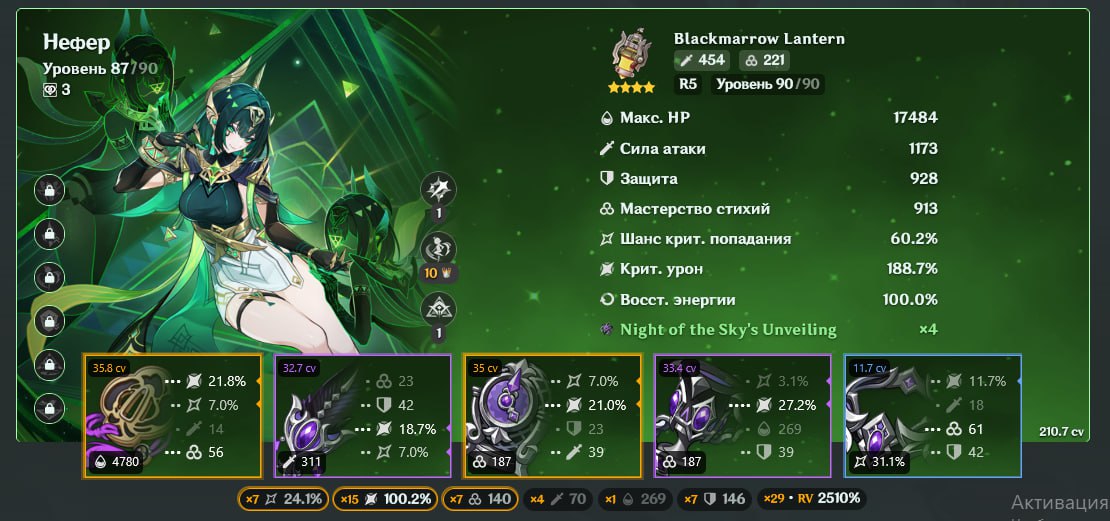Click the Blackmarrow Lantern weapon icon
The image size is (1110, 521).
[x=631, y=56]
